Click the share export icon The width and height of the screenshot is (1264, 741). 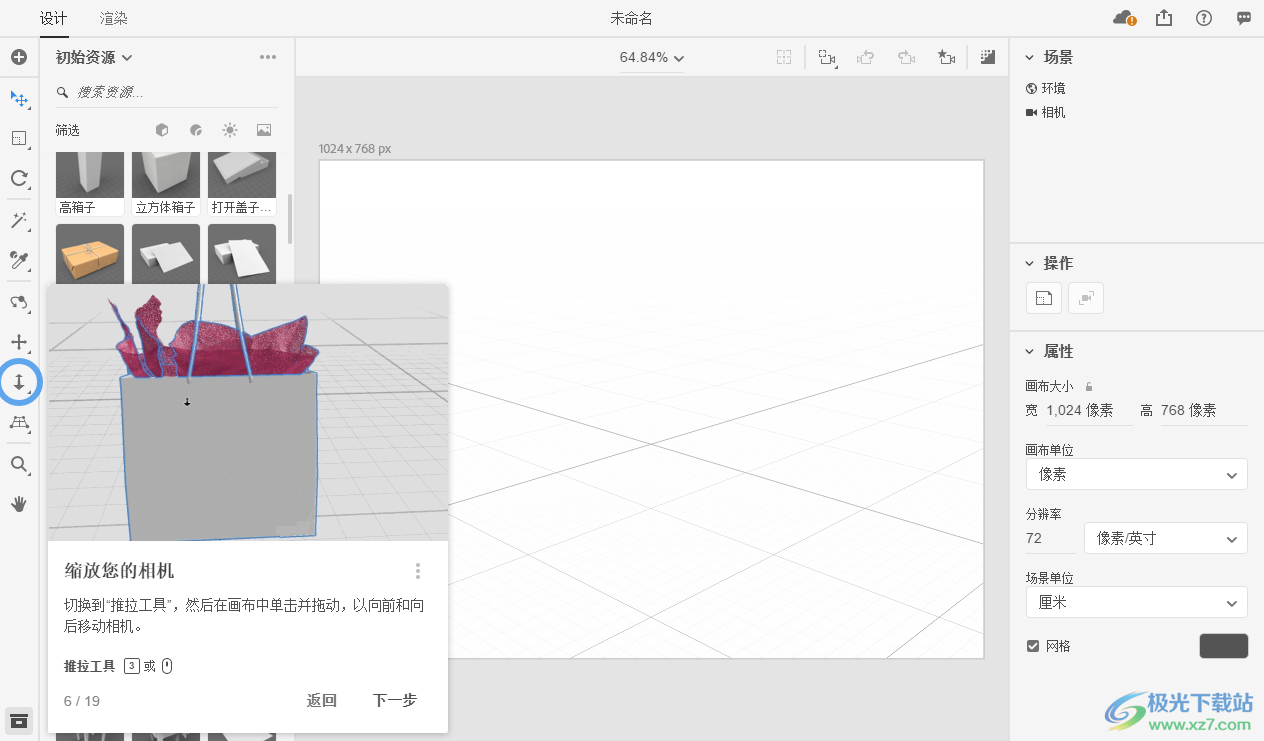pyautogui.click(x=1164, y=18)
